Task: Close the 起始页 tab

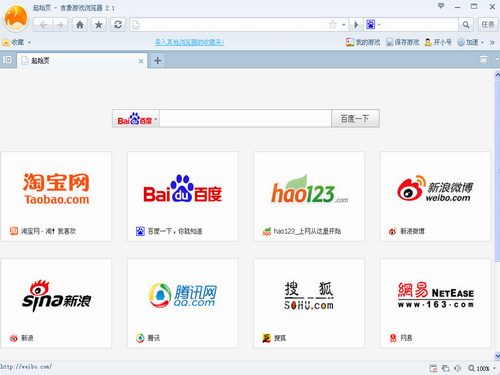Action: pyautogui.click(x=141, y=61)
